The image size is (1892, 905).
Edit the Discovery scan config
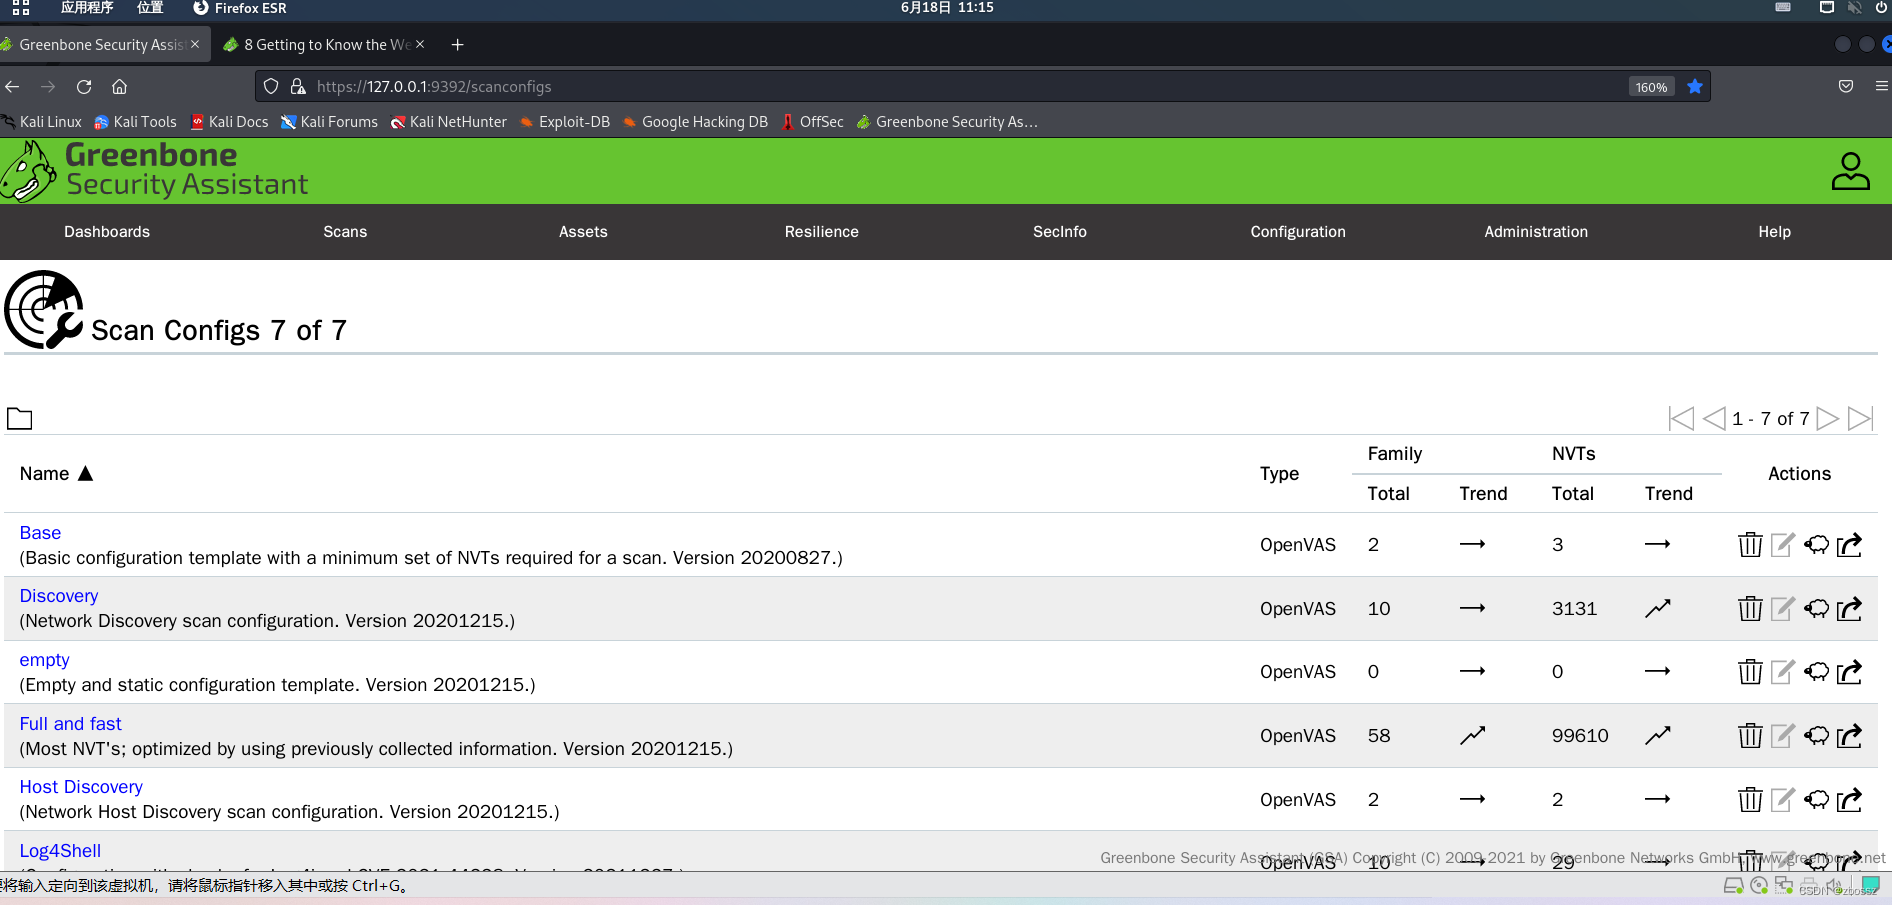(1783, 608)
